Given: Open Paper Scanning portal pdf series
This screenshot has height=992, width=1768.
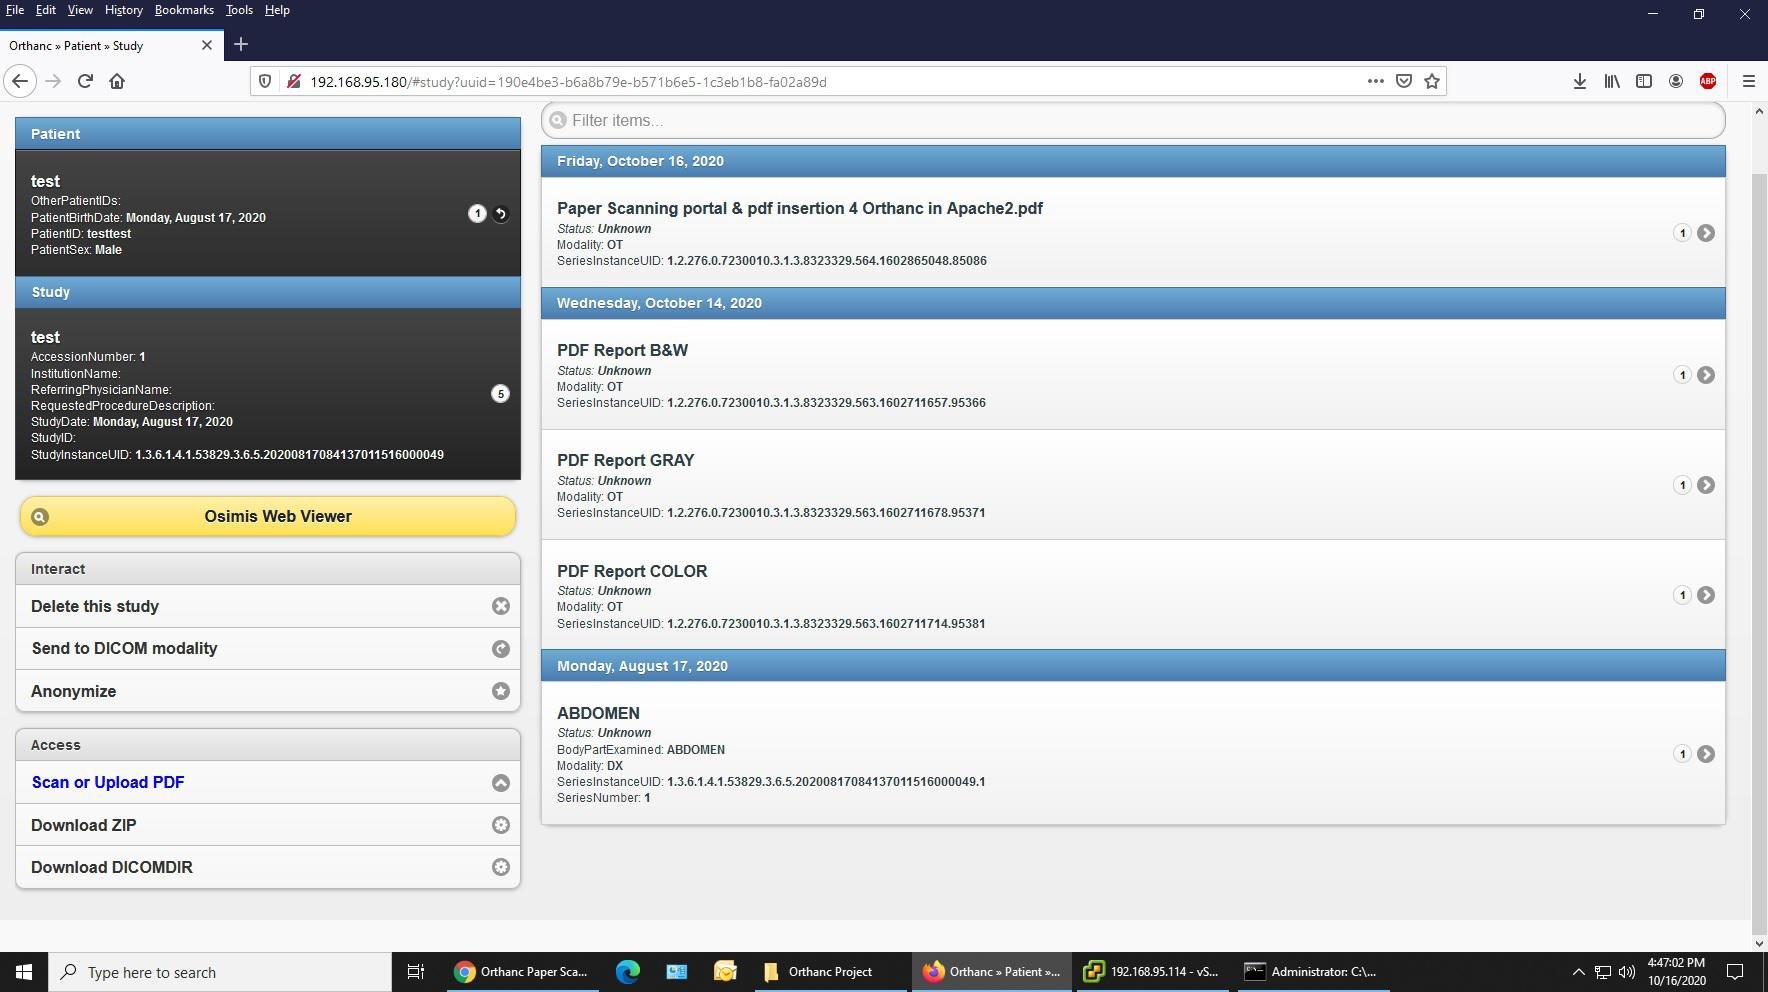Looking at the screenshot, I should [1133, 233].
